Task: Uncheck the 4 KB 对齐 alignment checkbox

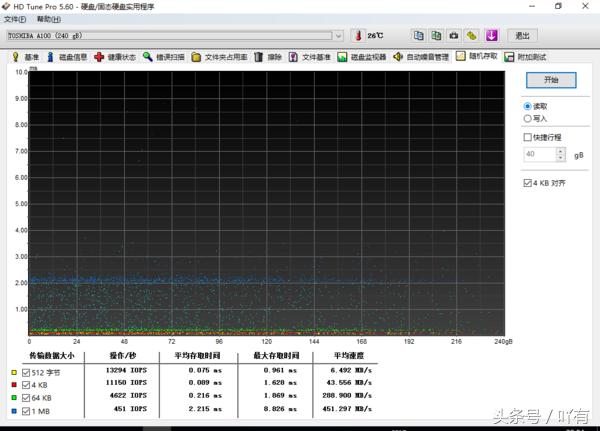Action: [528, 184]
